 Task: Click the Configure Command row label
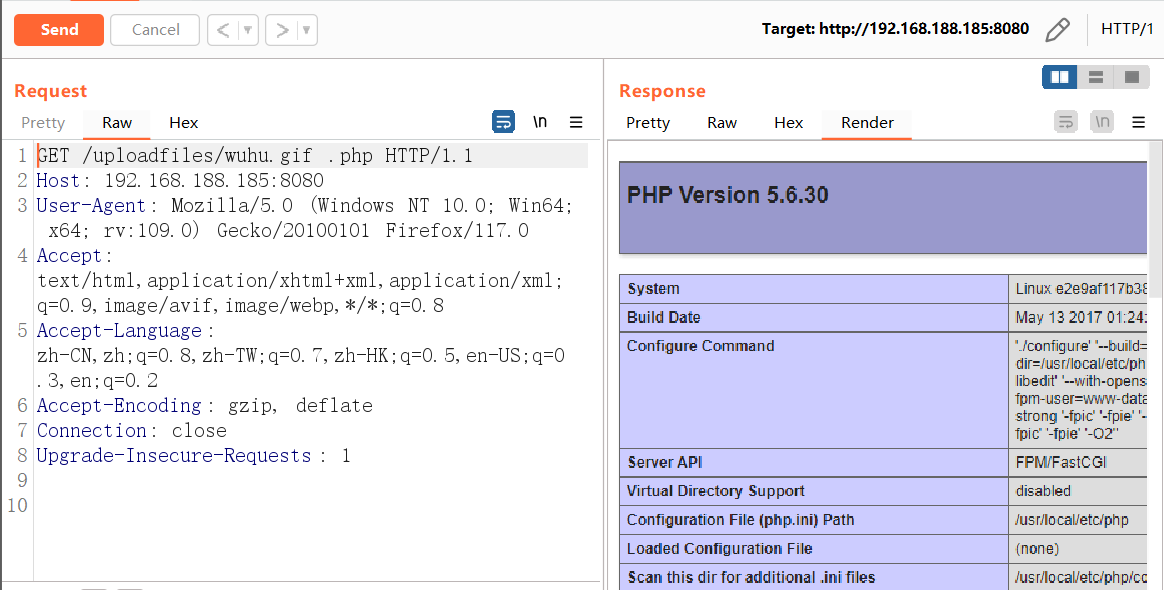pyautogui.click(x=700, y=346)
